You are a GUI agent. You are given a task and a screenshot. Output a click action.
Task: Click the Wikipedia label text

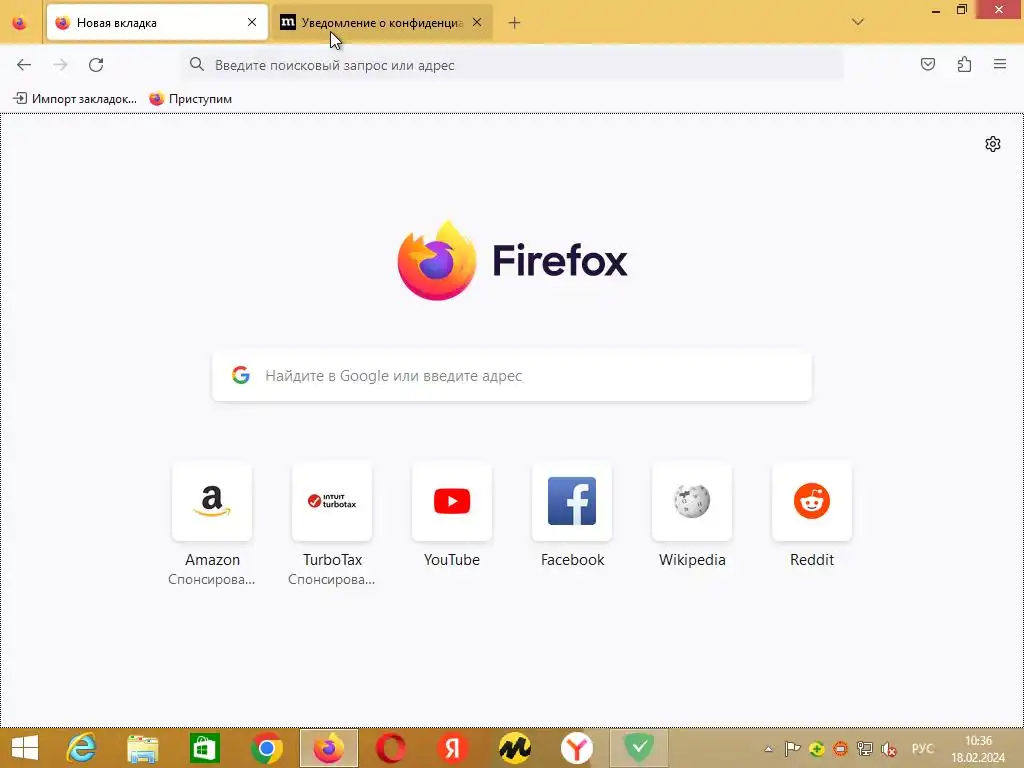692,560
